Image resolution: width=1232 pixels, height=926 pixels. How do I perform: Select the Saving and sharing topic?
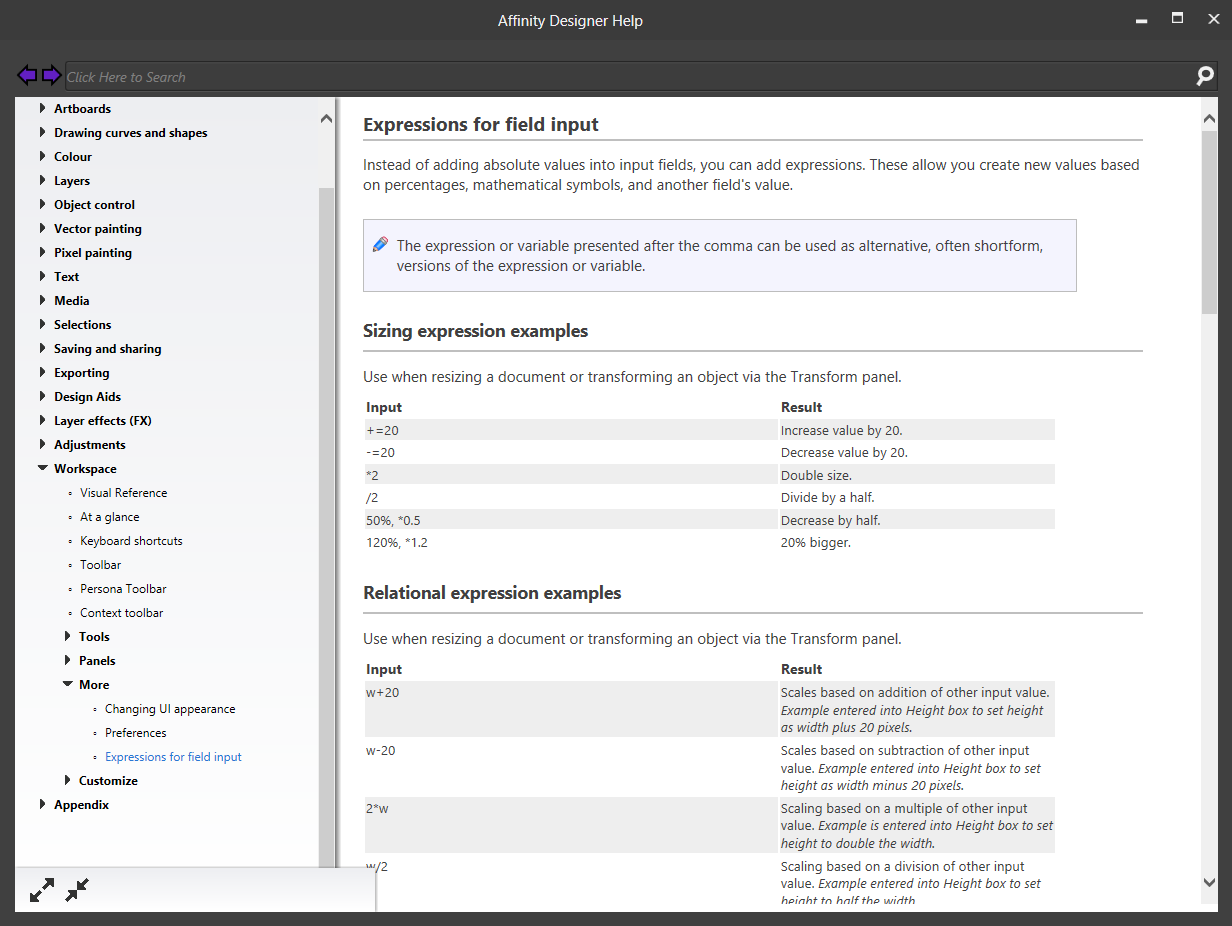coord(108,349)
